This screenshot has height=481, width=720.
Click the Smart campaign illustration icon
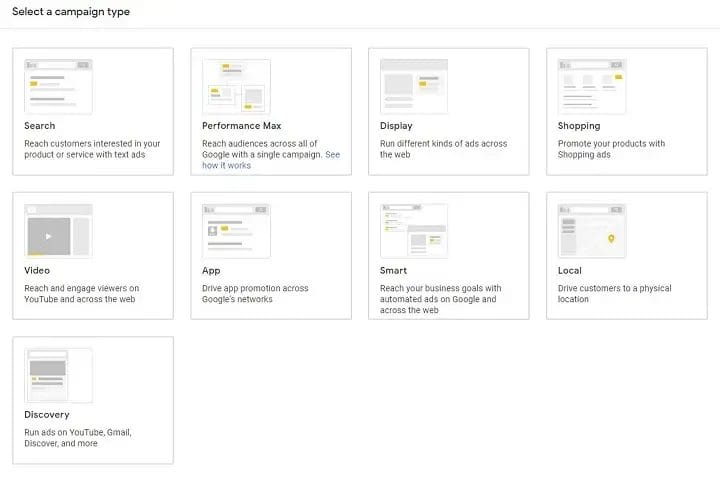click(414, 231)
